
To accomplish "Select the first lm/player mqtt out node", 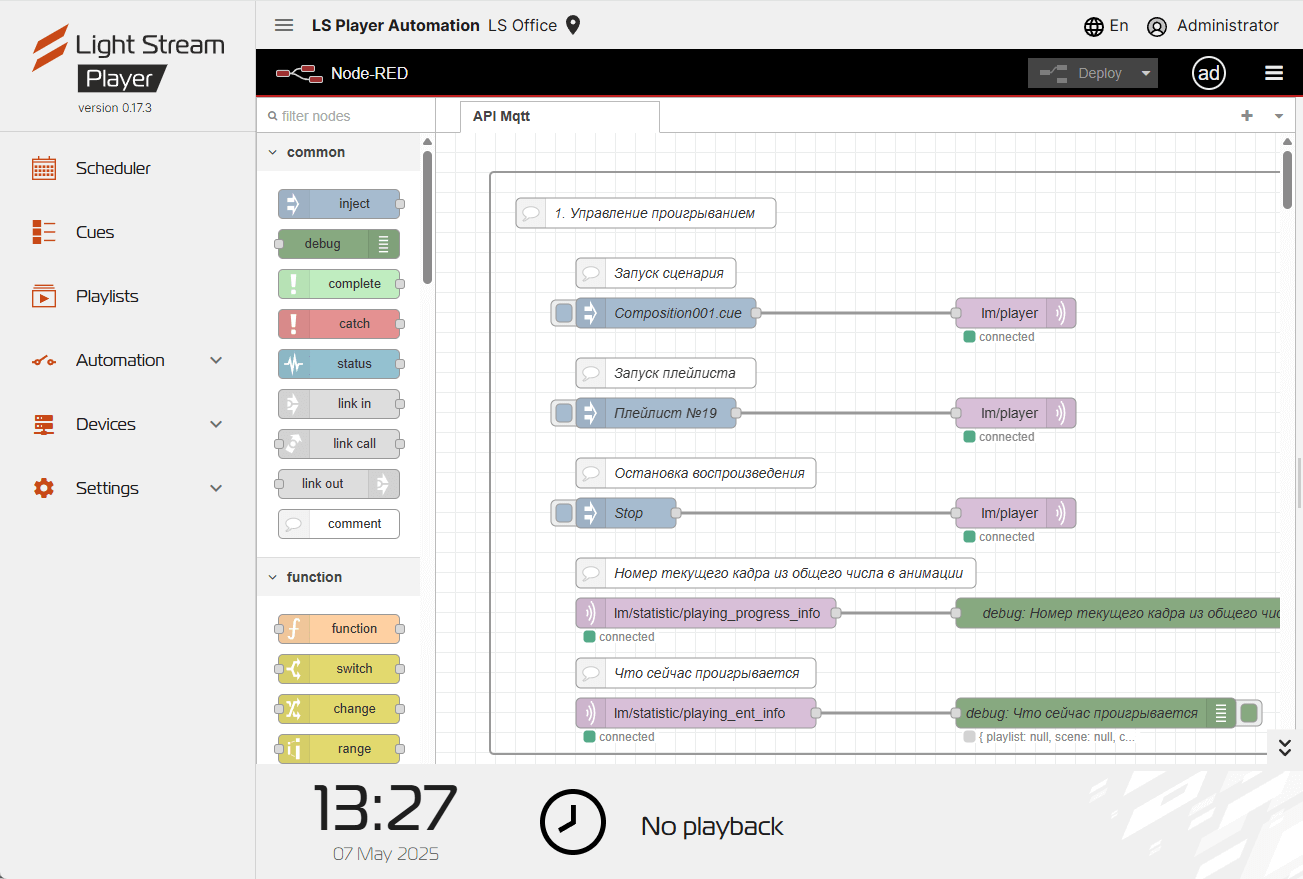I will (x=1015, y=313).
